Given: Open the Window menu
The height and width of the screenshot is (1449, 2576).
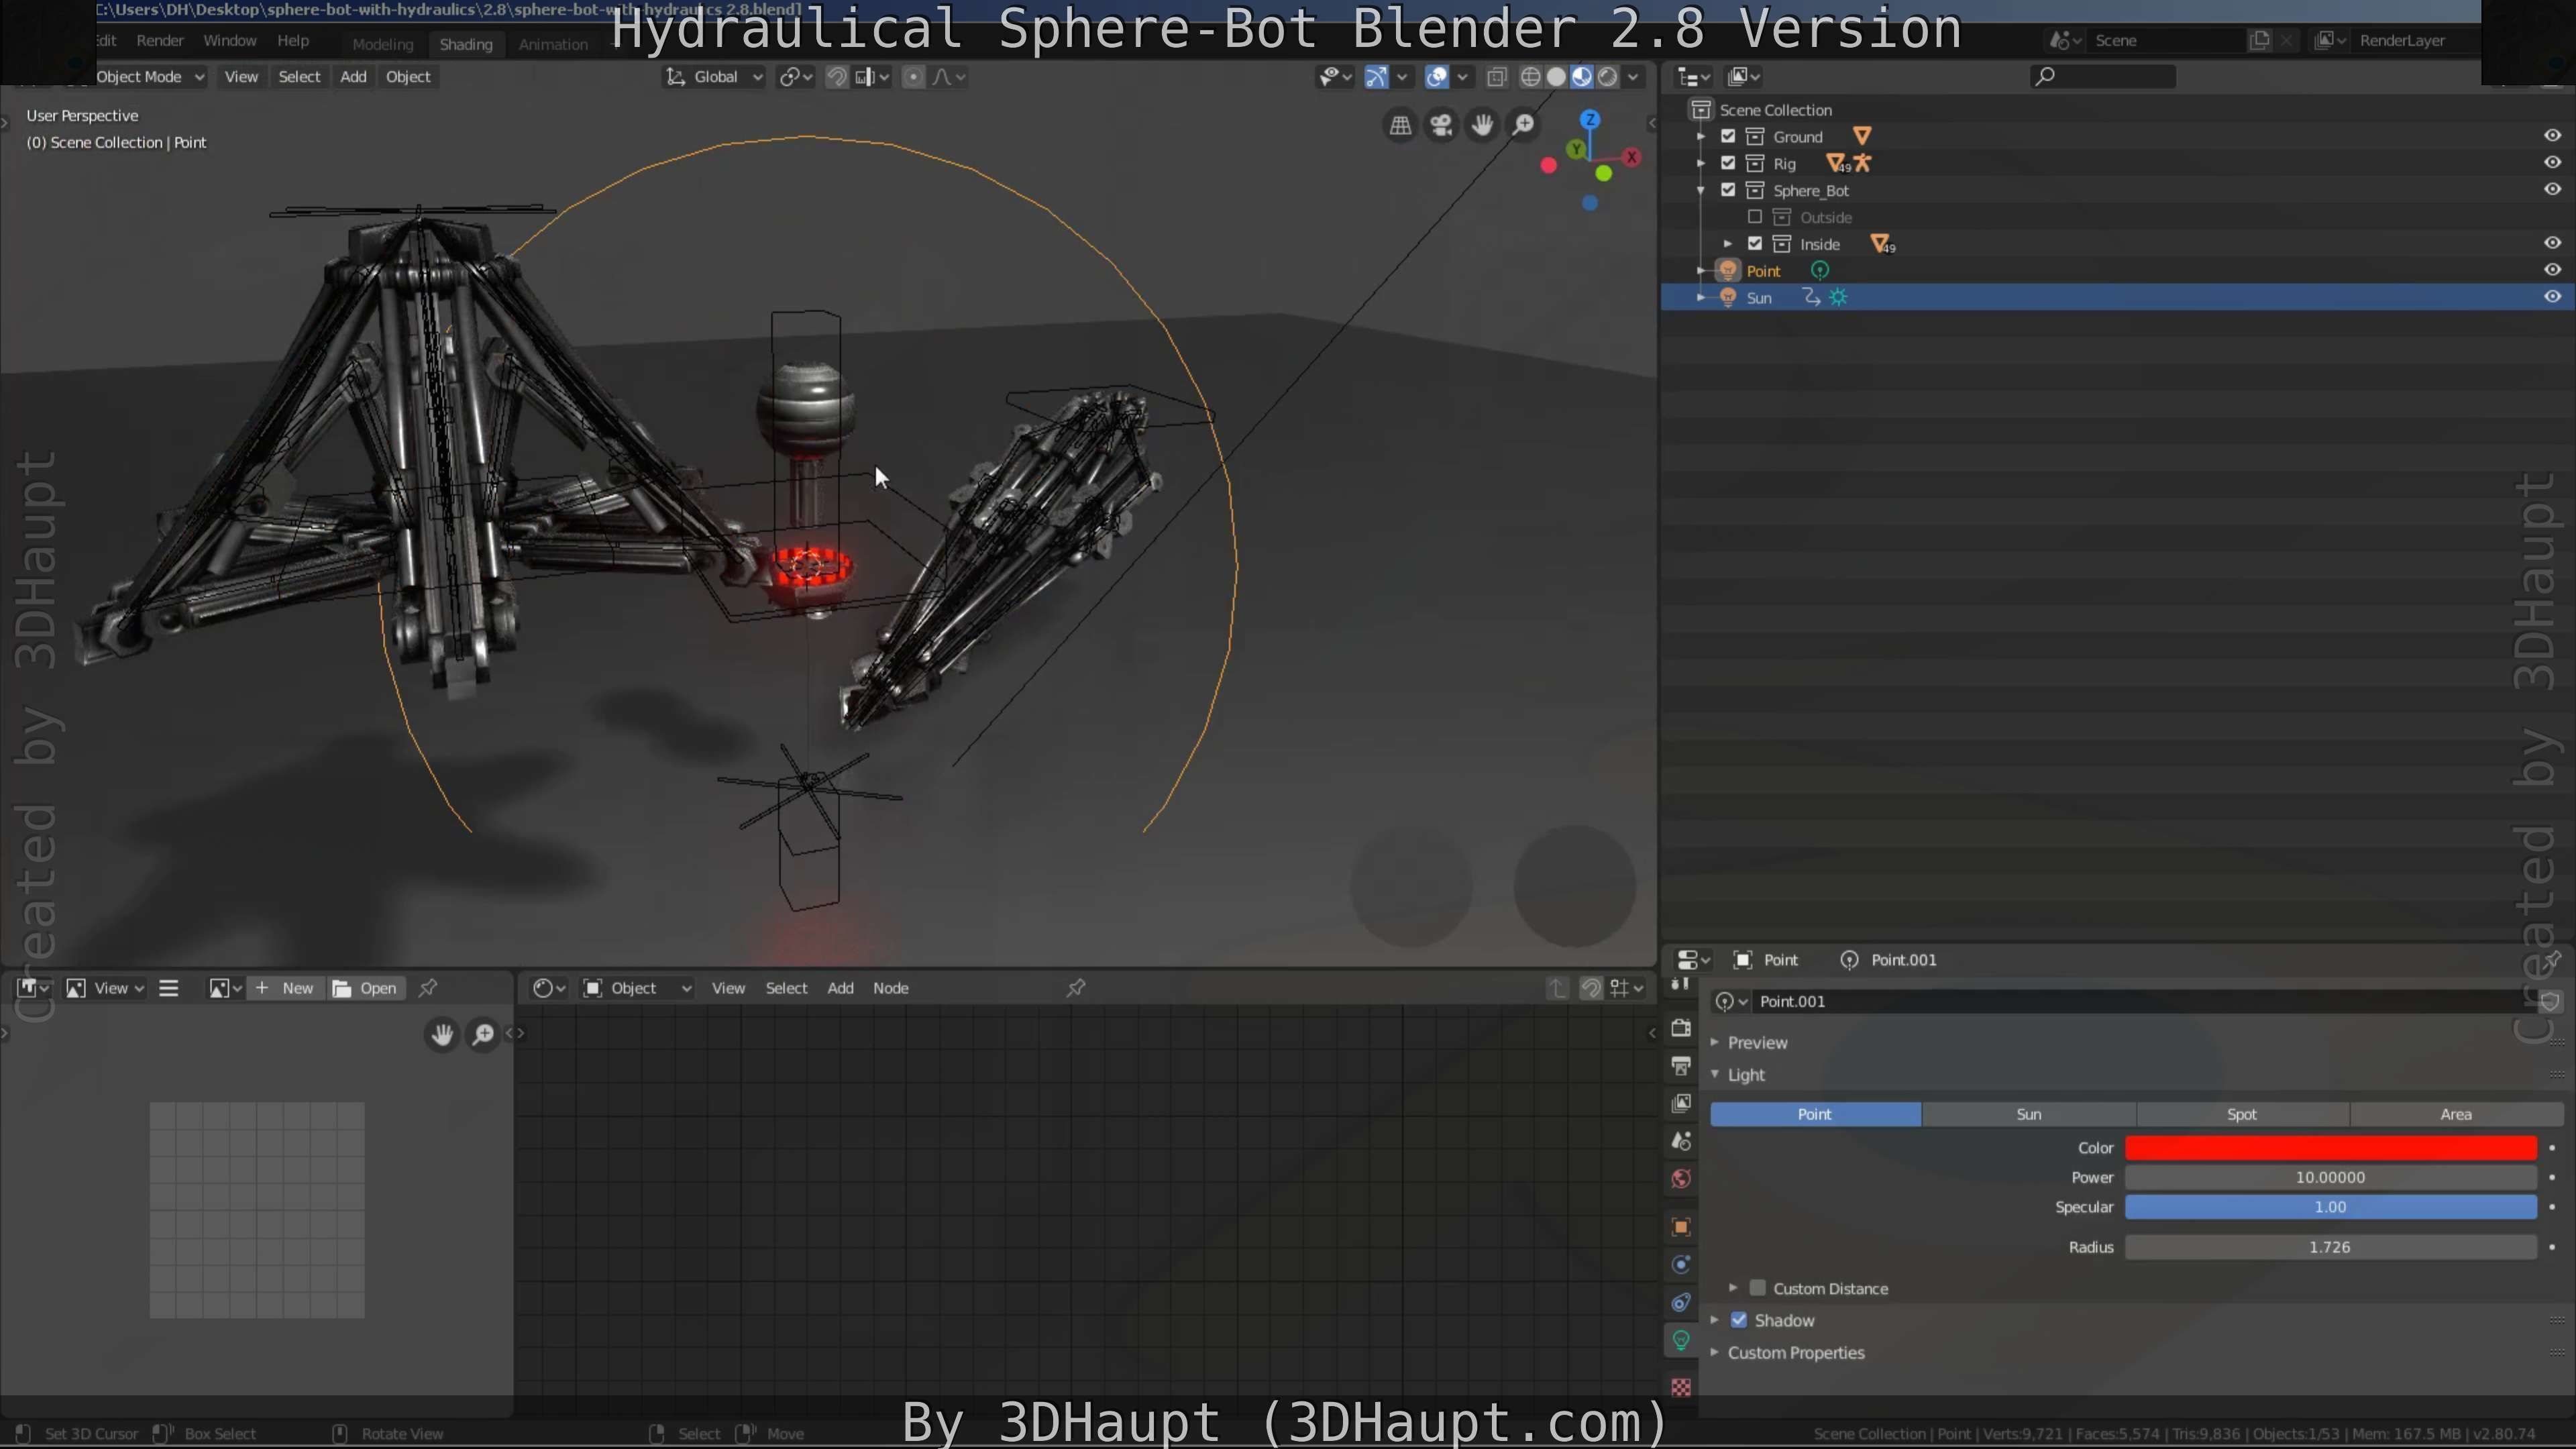Looking at the screenshot, I should pyautogui.click(x=230, y=41).
